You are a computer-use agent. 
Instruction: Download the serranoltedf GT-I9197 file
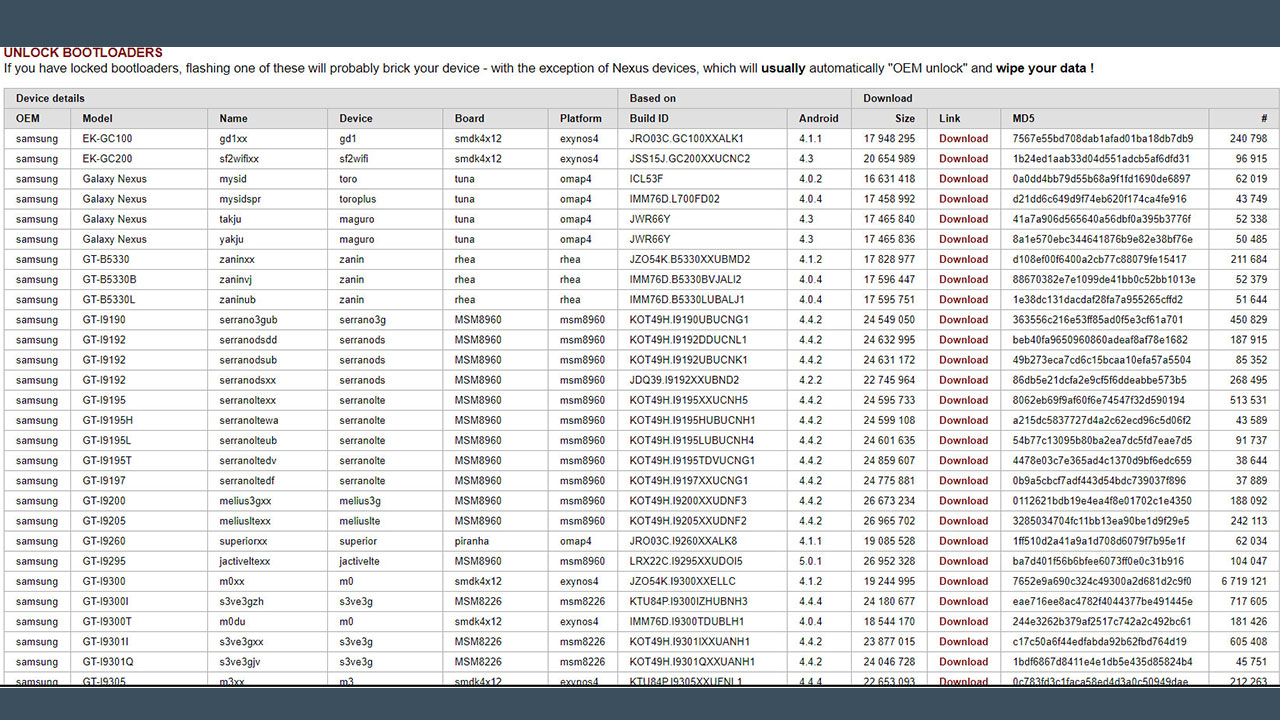point(963,481)
